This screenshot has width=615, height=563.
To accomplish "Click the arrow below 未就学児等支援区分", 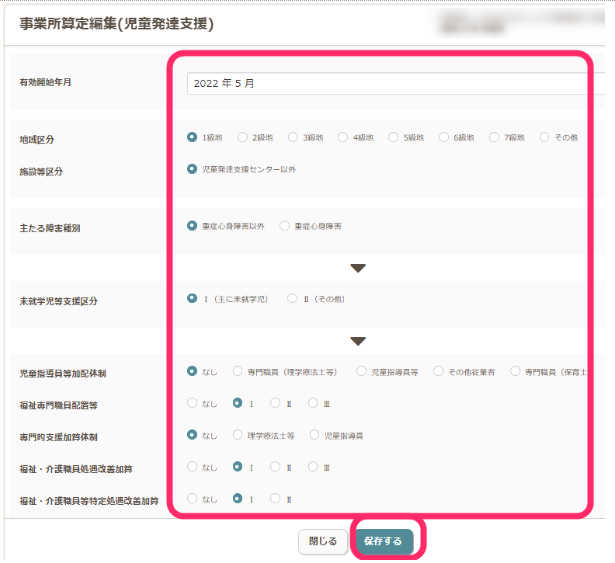I will click(x=358, y=341).
